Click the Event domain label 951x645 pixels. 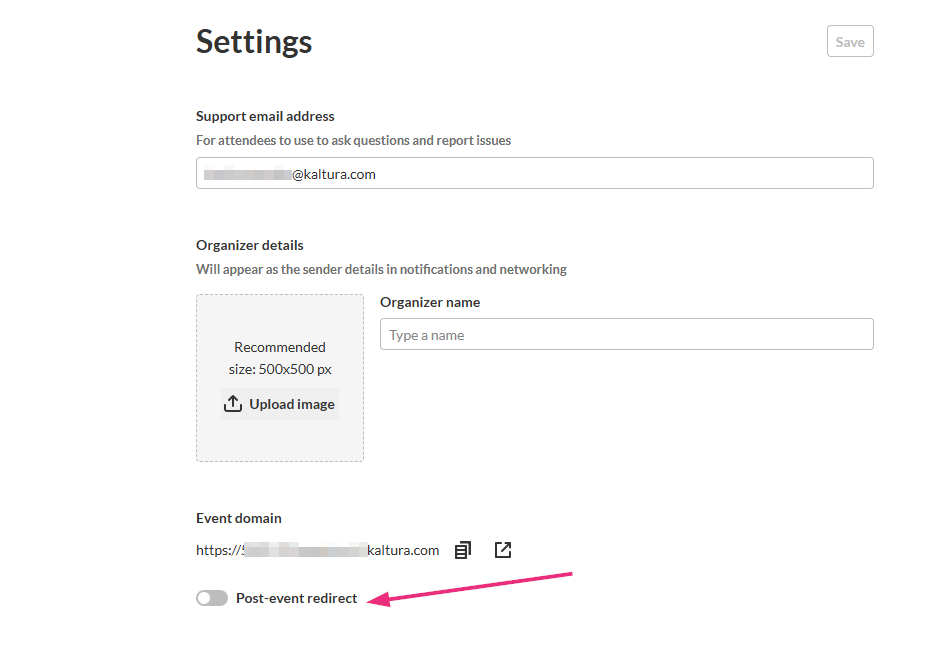[239, 518]
